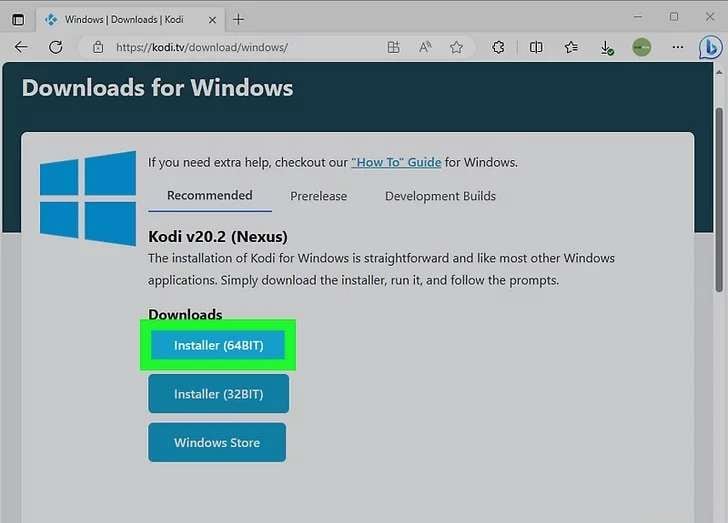728x523 pixels.
Task: Open browser Extensions puzzle icon
Action: click(x=498, y=47)
